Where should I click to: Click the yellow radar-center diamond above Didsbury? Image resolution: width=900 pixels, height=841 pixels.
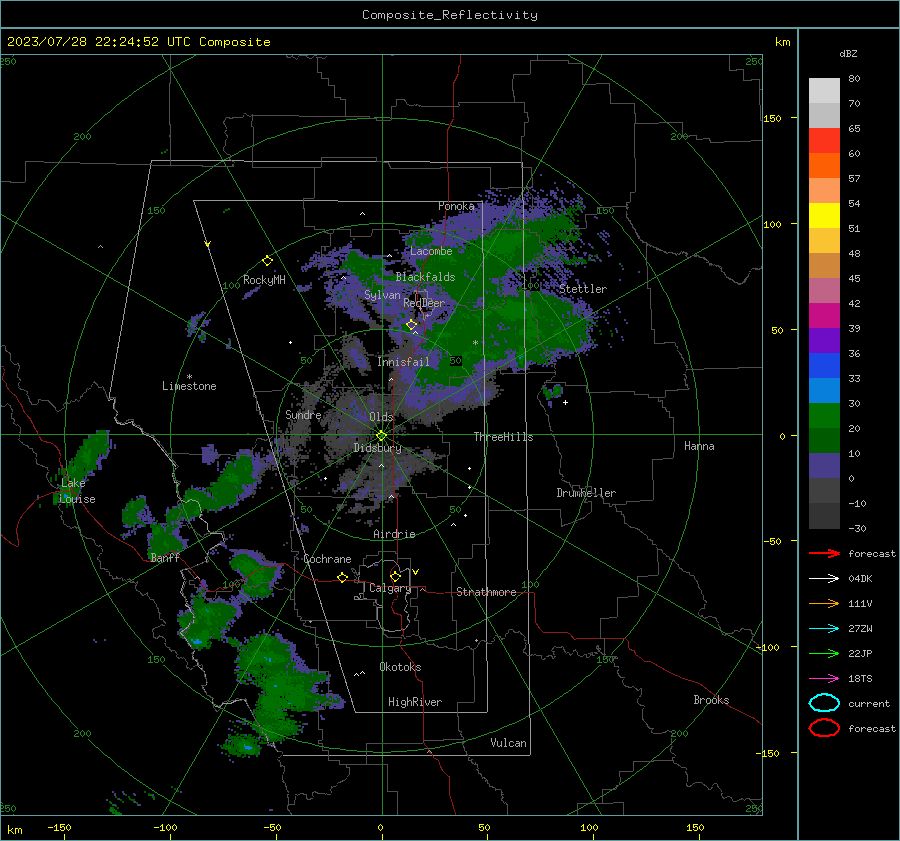381,435
